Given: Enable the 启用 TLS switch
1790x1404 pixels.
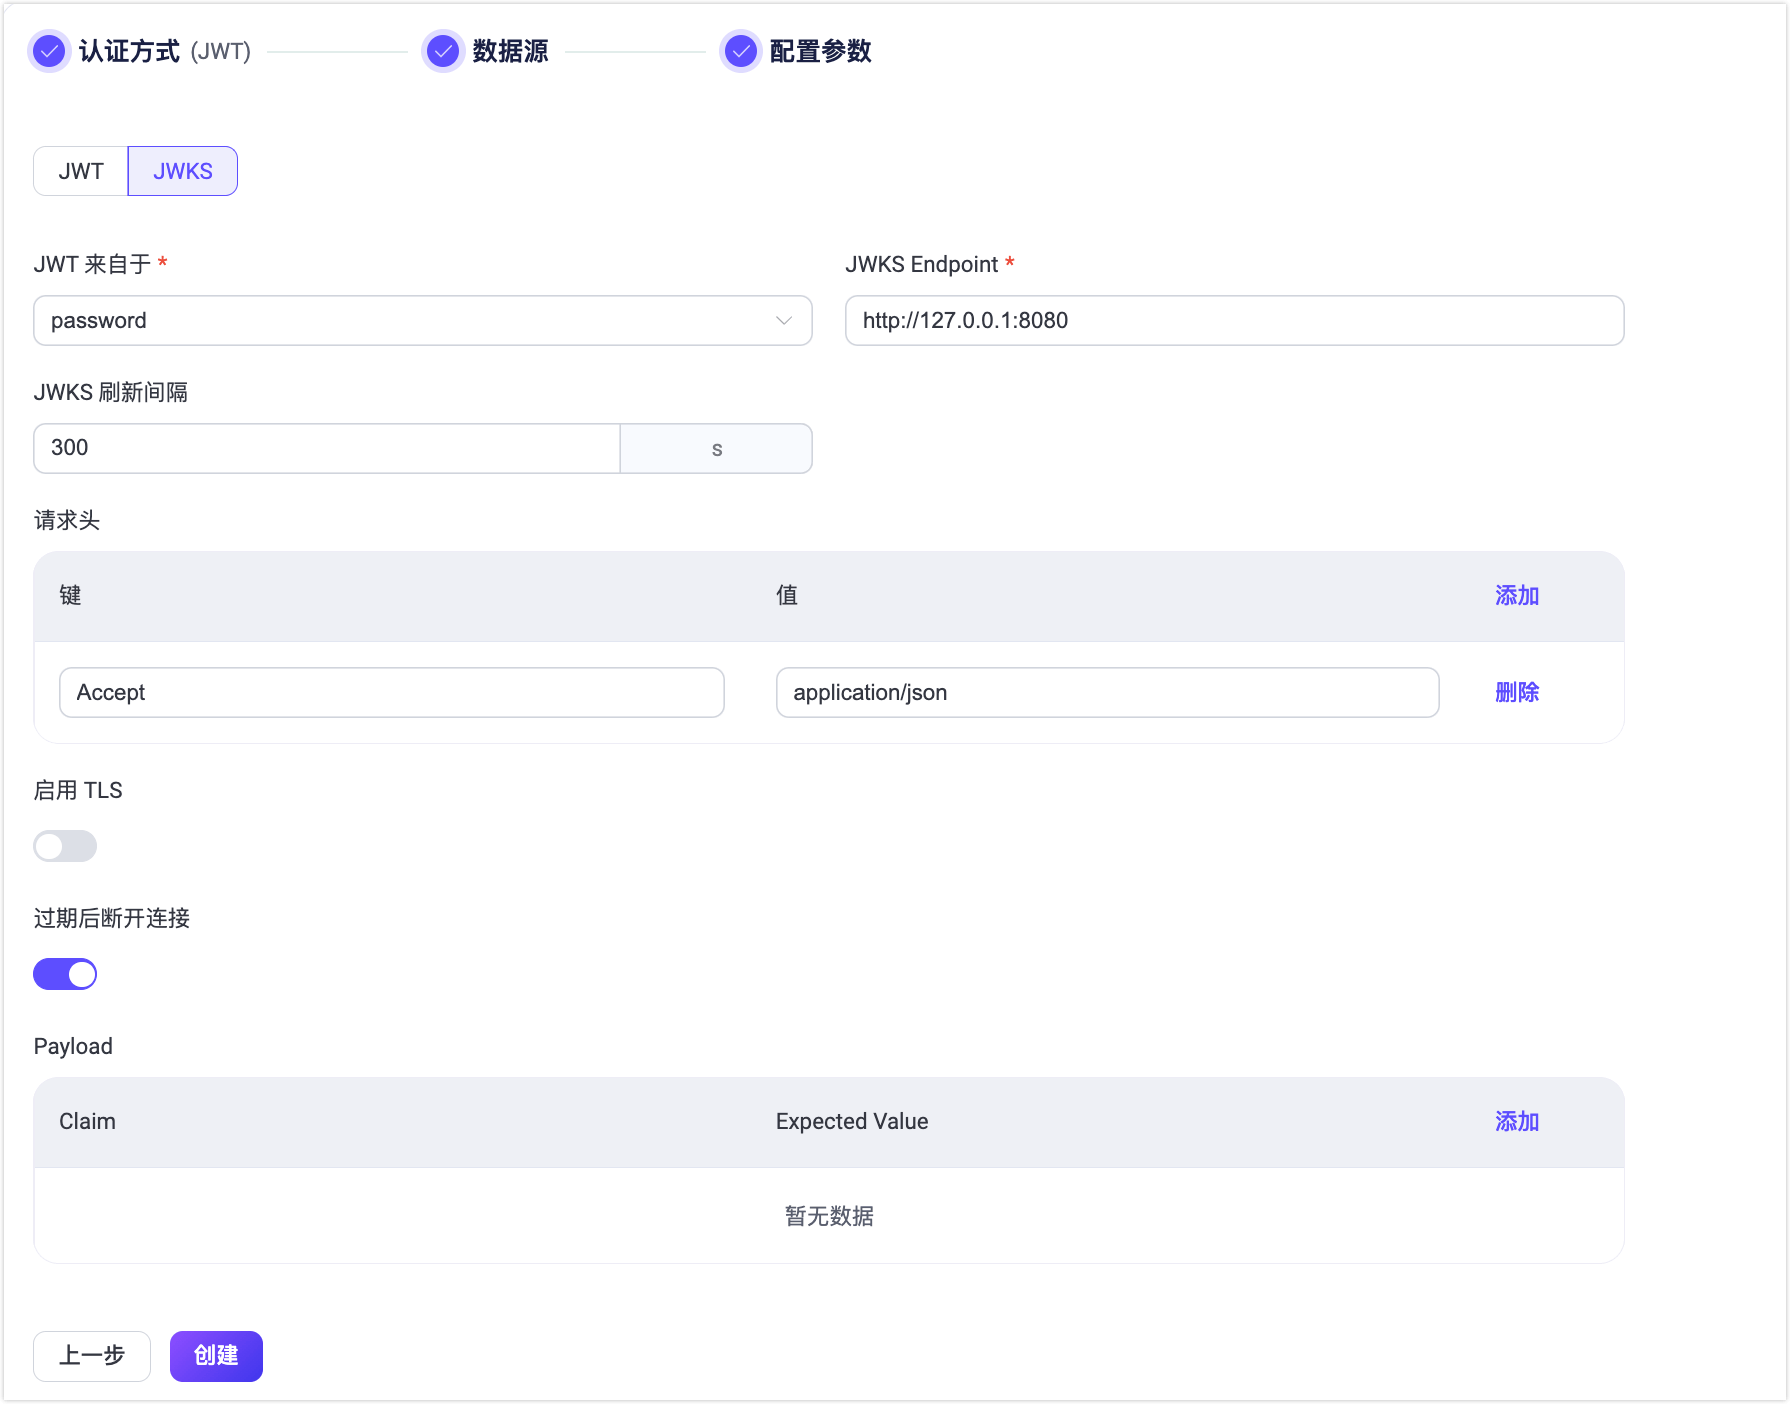Looking at the screenshot, I should 65,846.
